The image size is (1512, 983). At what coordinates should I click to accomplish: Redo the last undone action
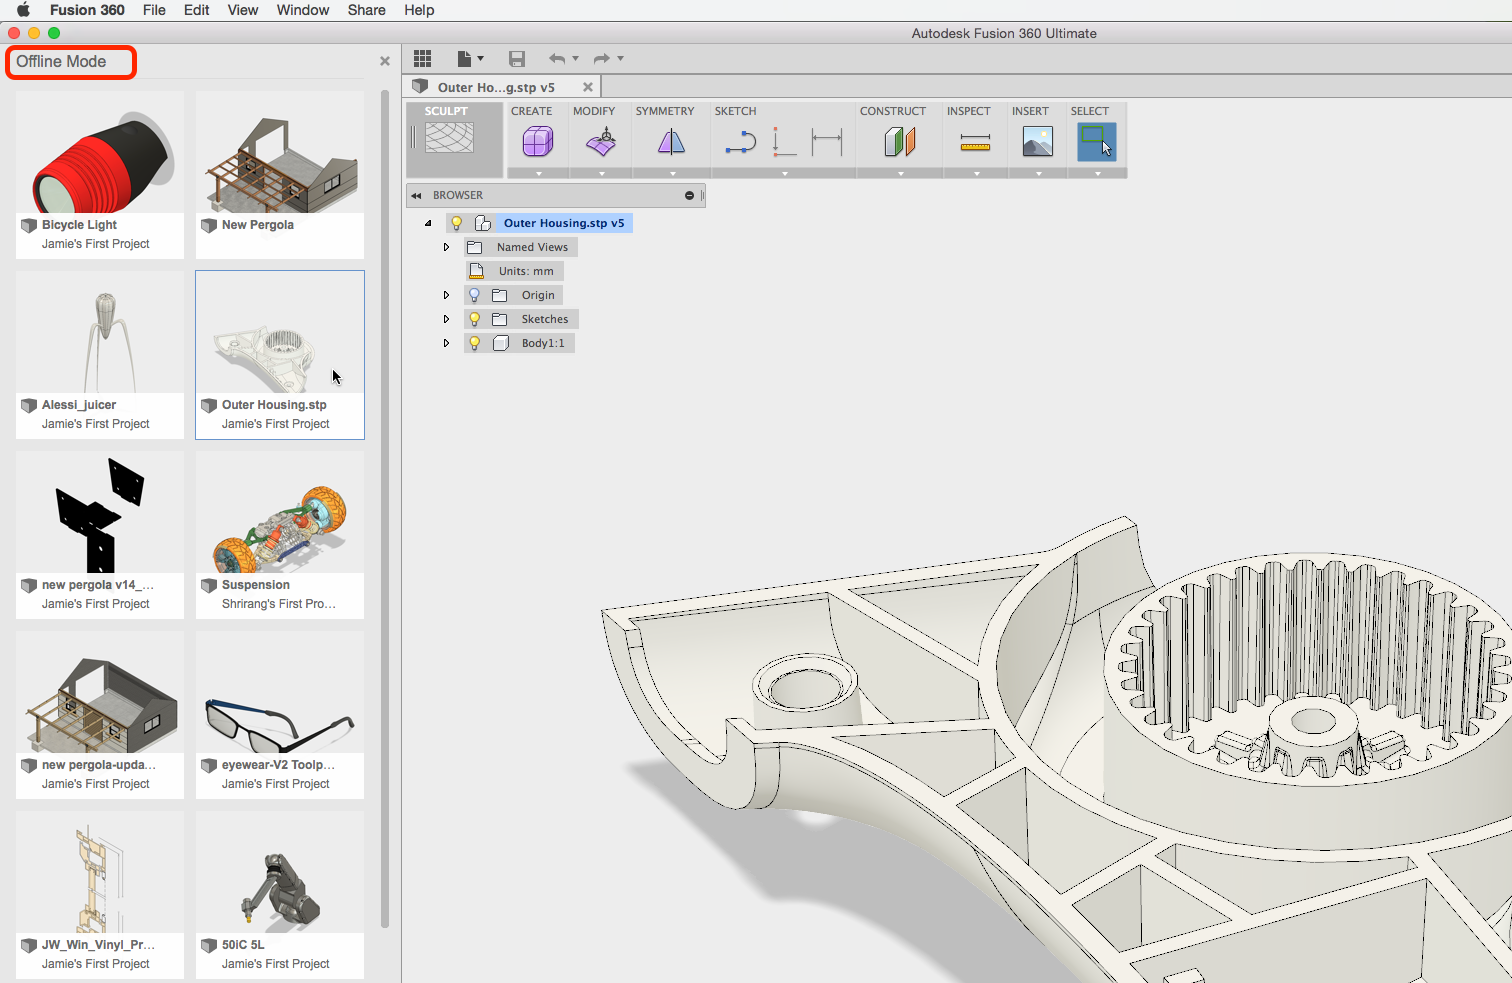[602, 59]
